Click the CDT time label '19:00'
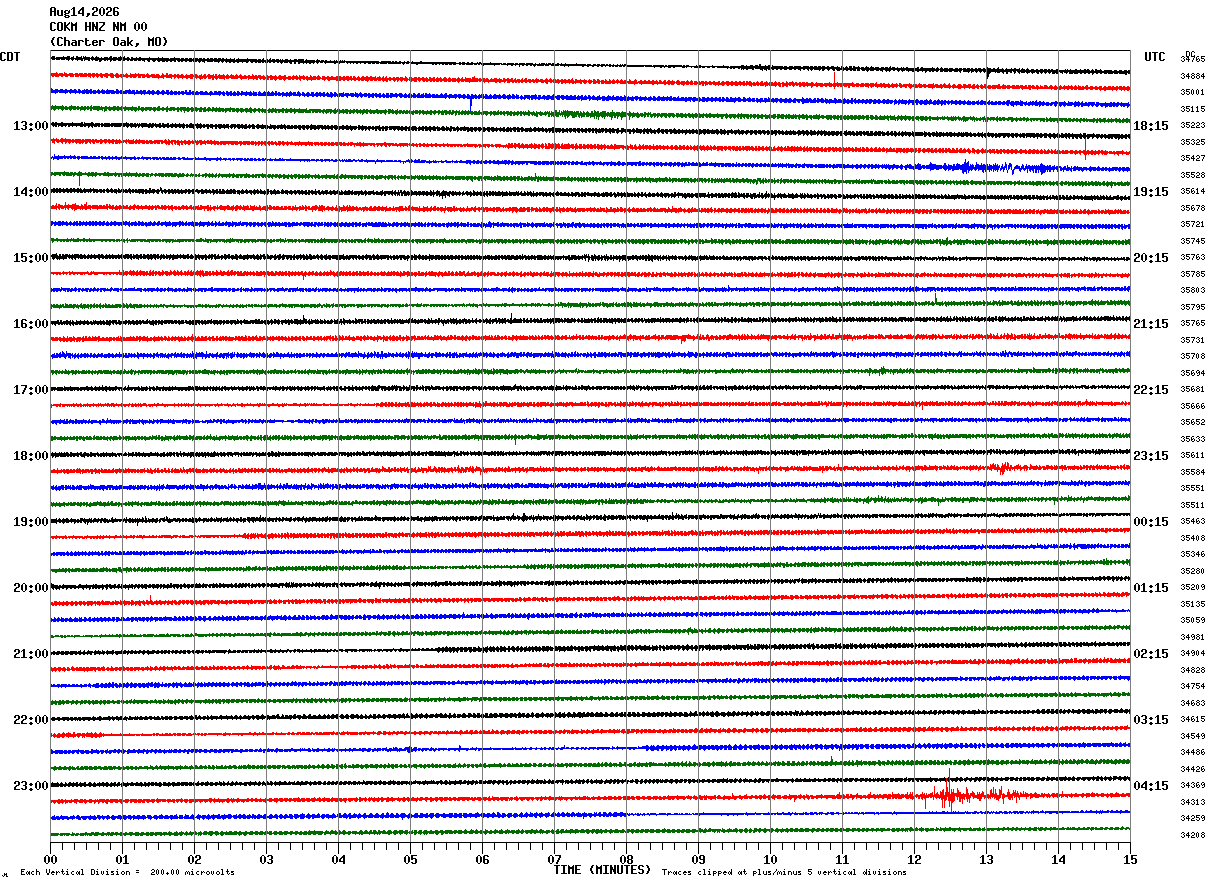The width and height of the screenshot is (1210, 886). 30,522
